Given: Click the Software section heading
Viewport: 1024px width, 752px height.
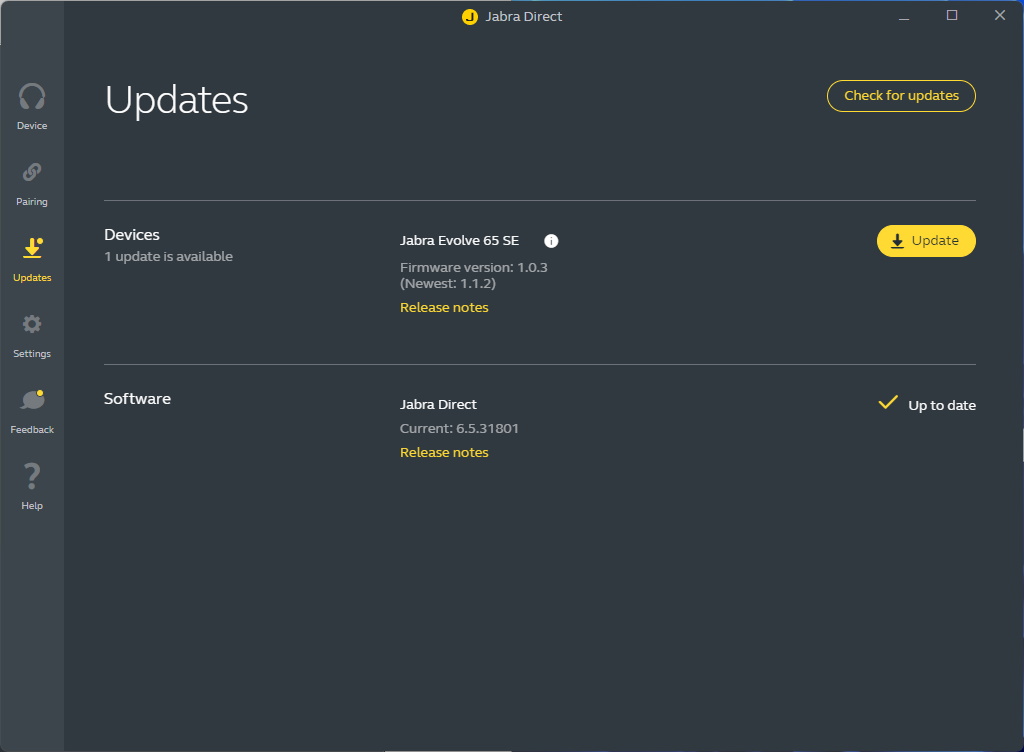Looking at the screenshot, I should pyautogui.click(x=137, y=399).
